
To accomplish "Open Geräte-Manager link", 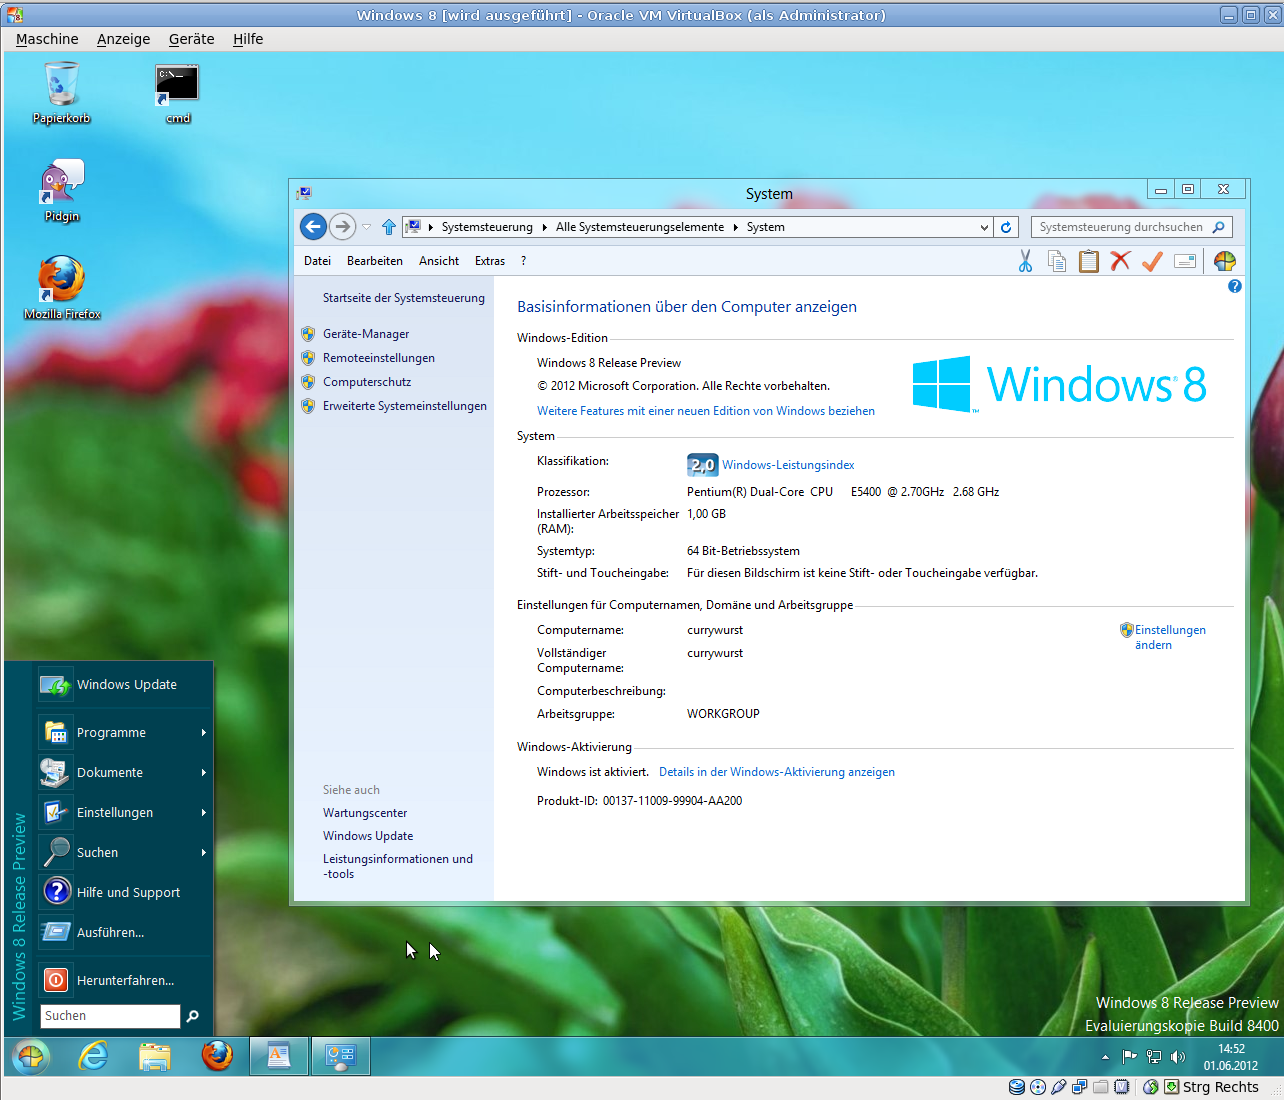I will [x=366, y=334].
